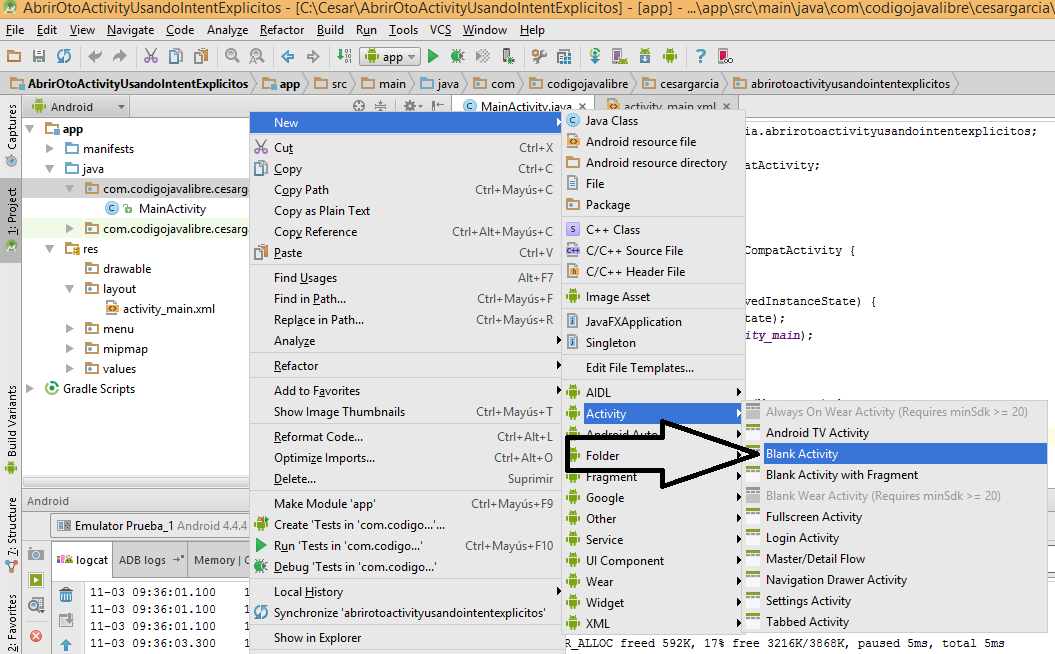1055x654 pixels.
Task: Click the SDK Manager toolbar icon
Action: [645, 57]
